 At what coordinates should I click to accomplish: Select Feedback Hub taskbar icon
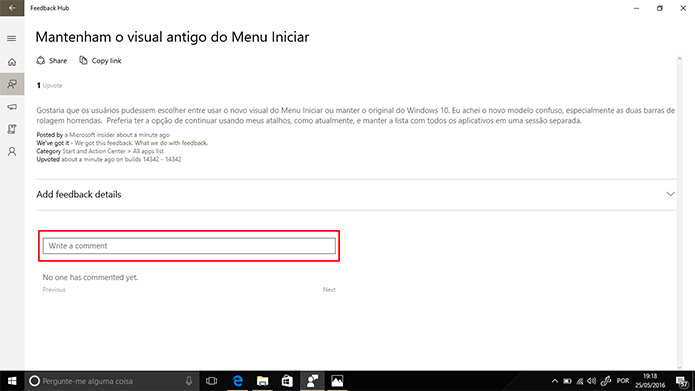coord(312,381)
